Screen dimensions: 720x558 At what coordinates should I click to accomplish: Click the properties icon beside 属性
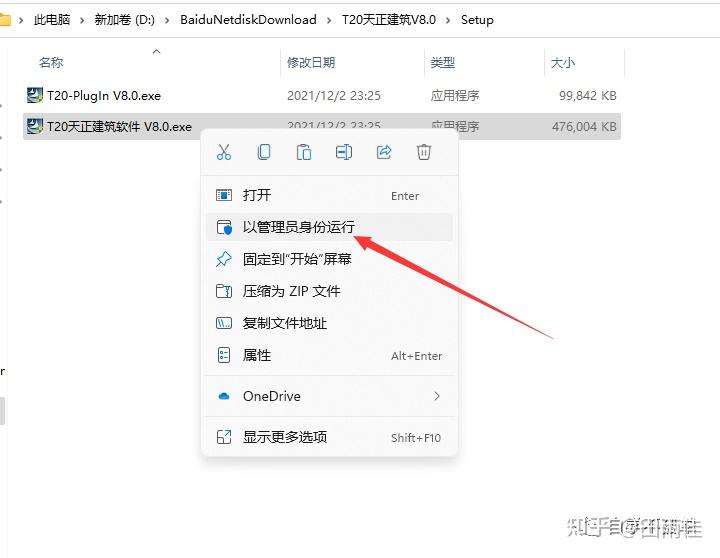(224, 355)
